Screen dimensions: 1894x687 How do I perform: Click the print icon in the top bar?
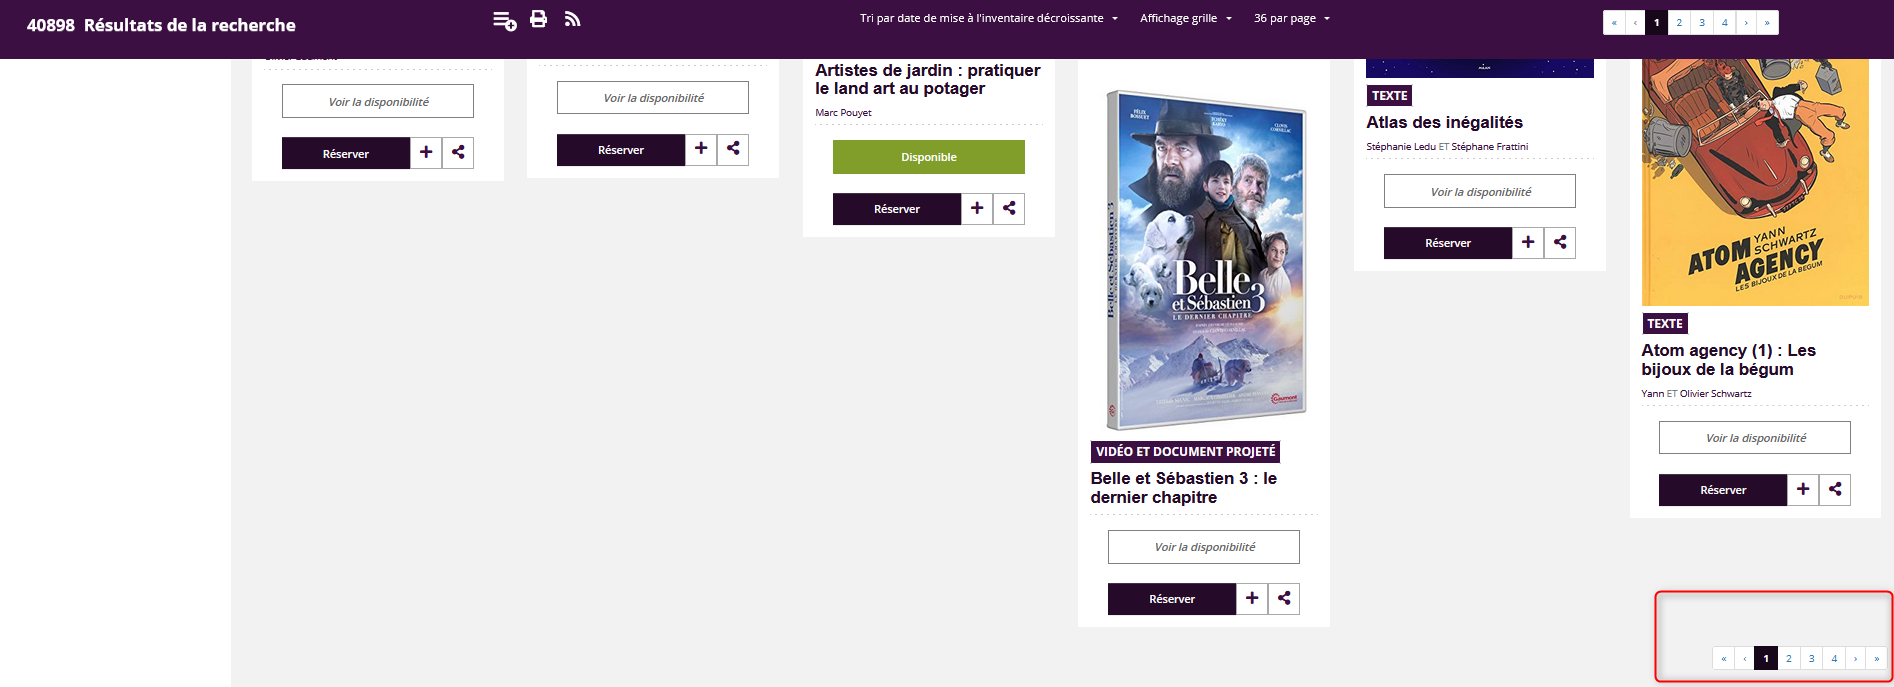coord(538,19)
